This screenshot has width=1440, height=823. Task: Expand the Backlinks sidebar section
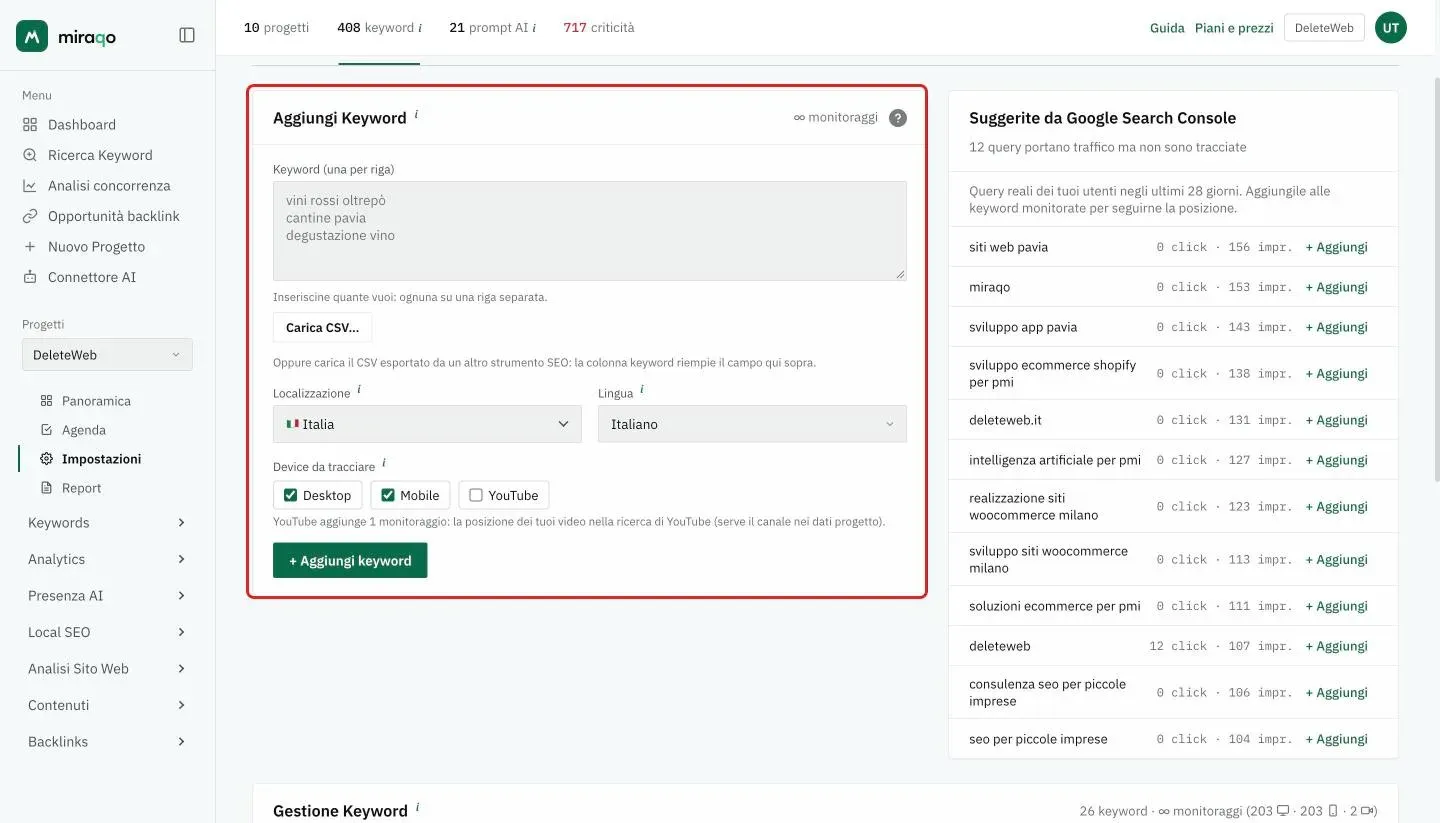click(107, 741)
